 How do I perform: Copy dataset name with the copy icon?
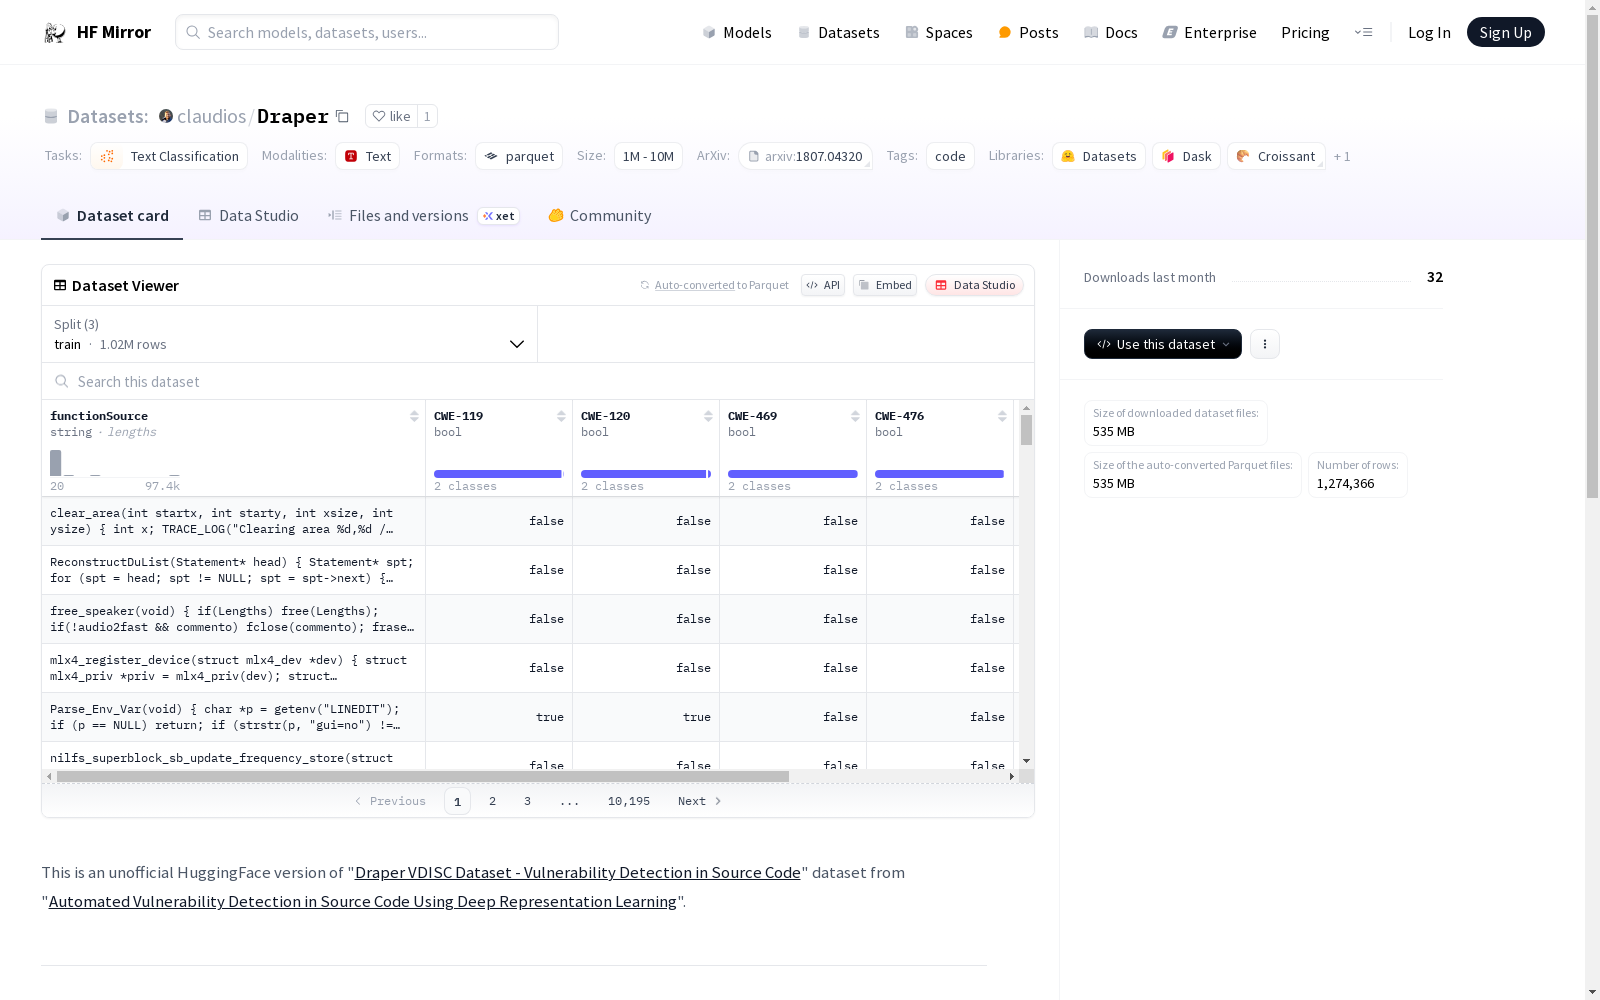(x=342, y=116)
